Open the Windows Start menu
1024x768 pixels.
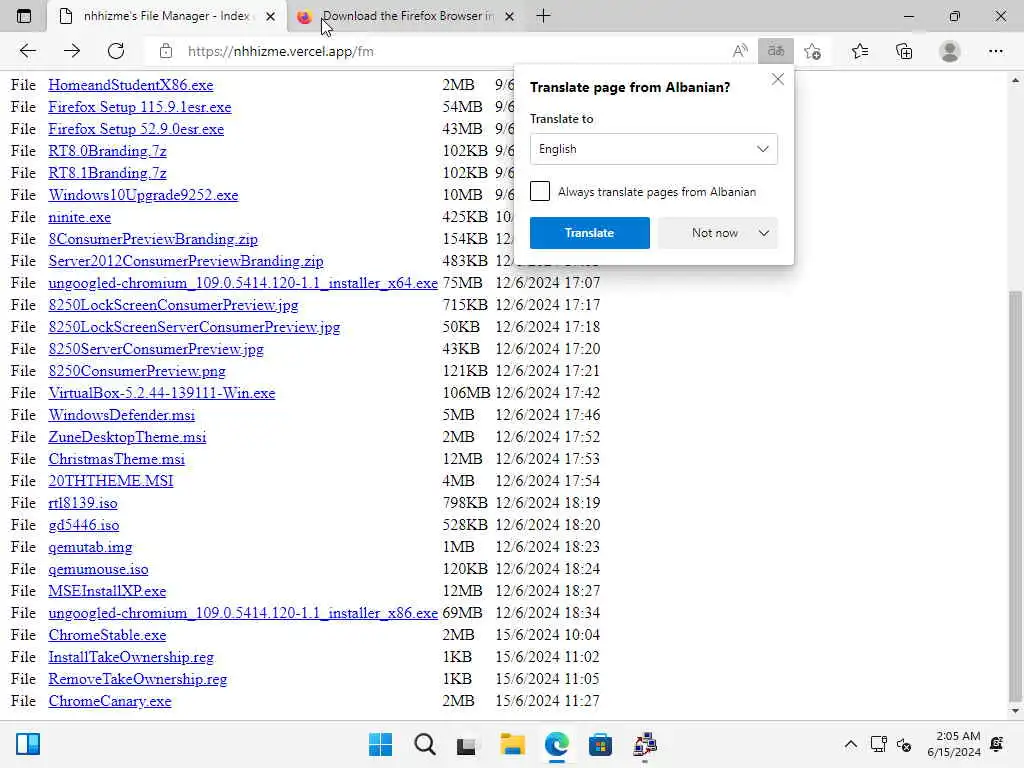381,744
